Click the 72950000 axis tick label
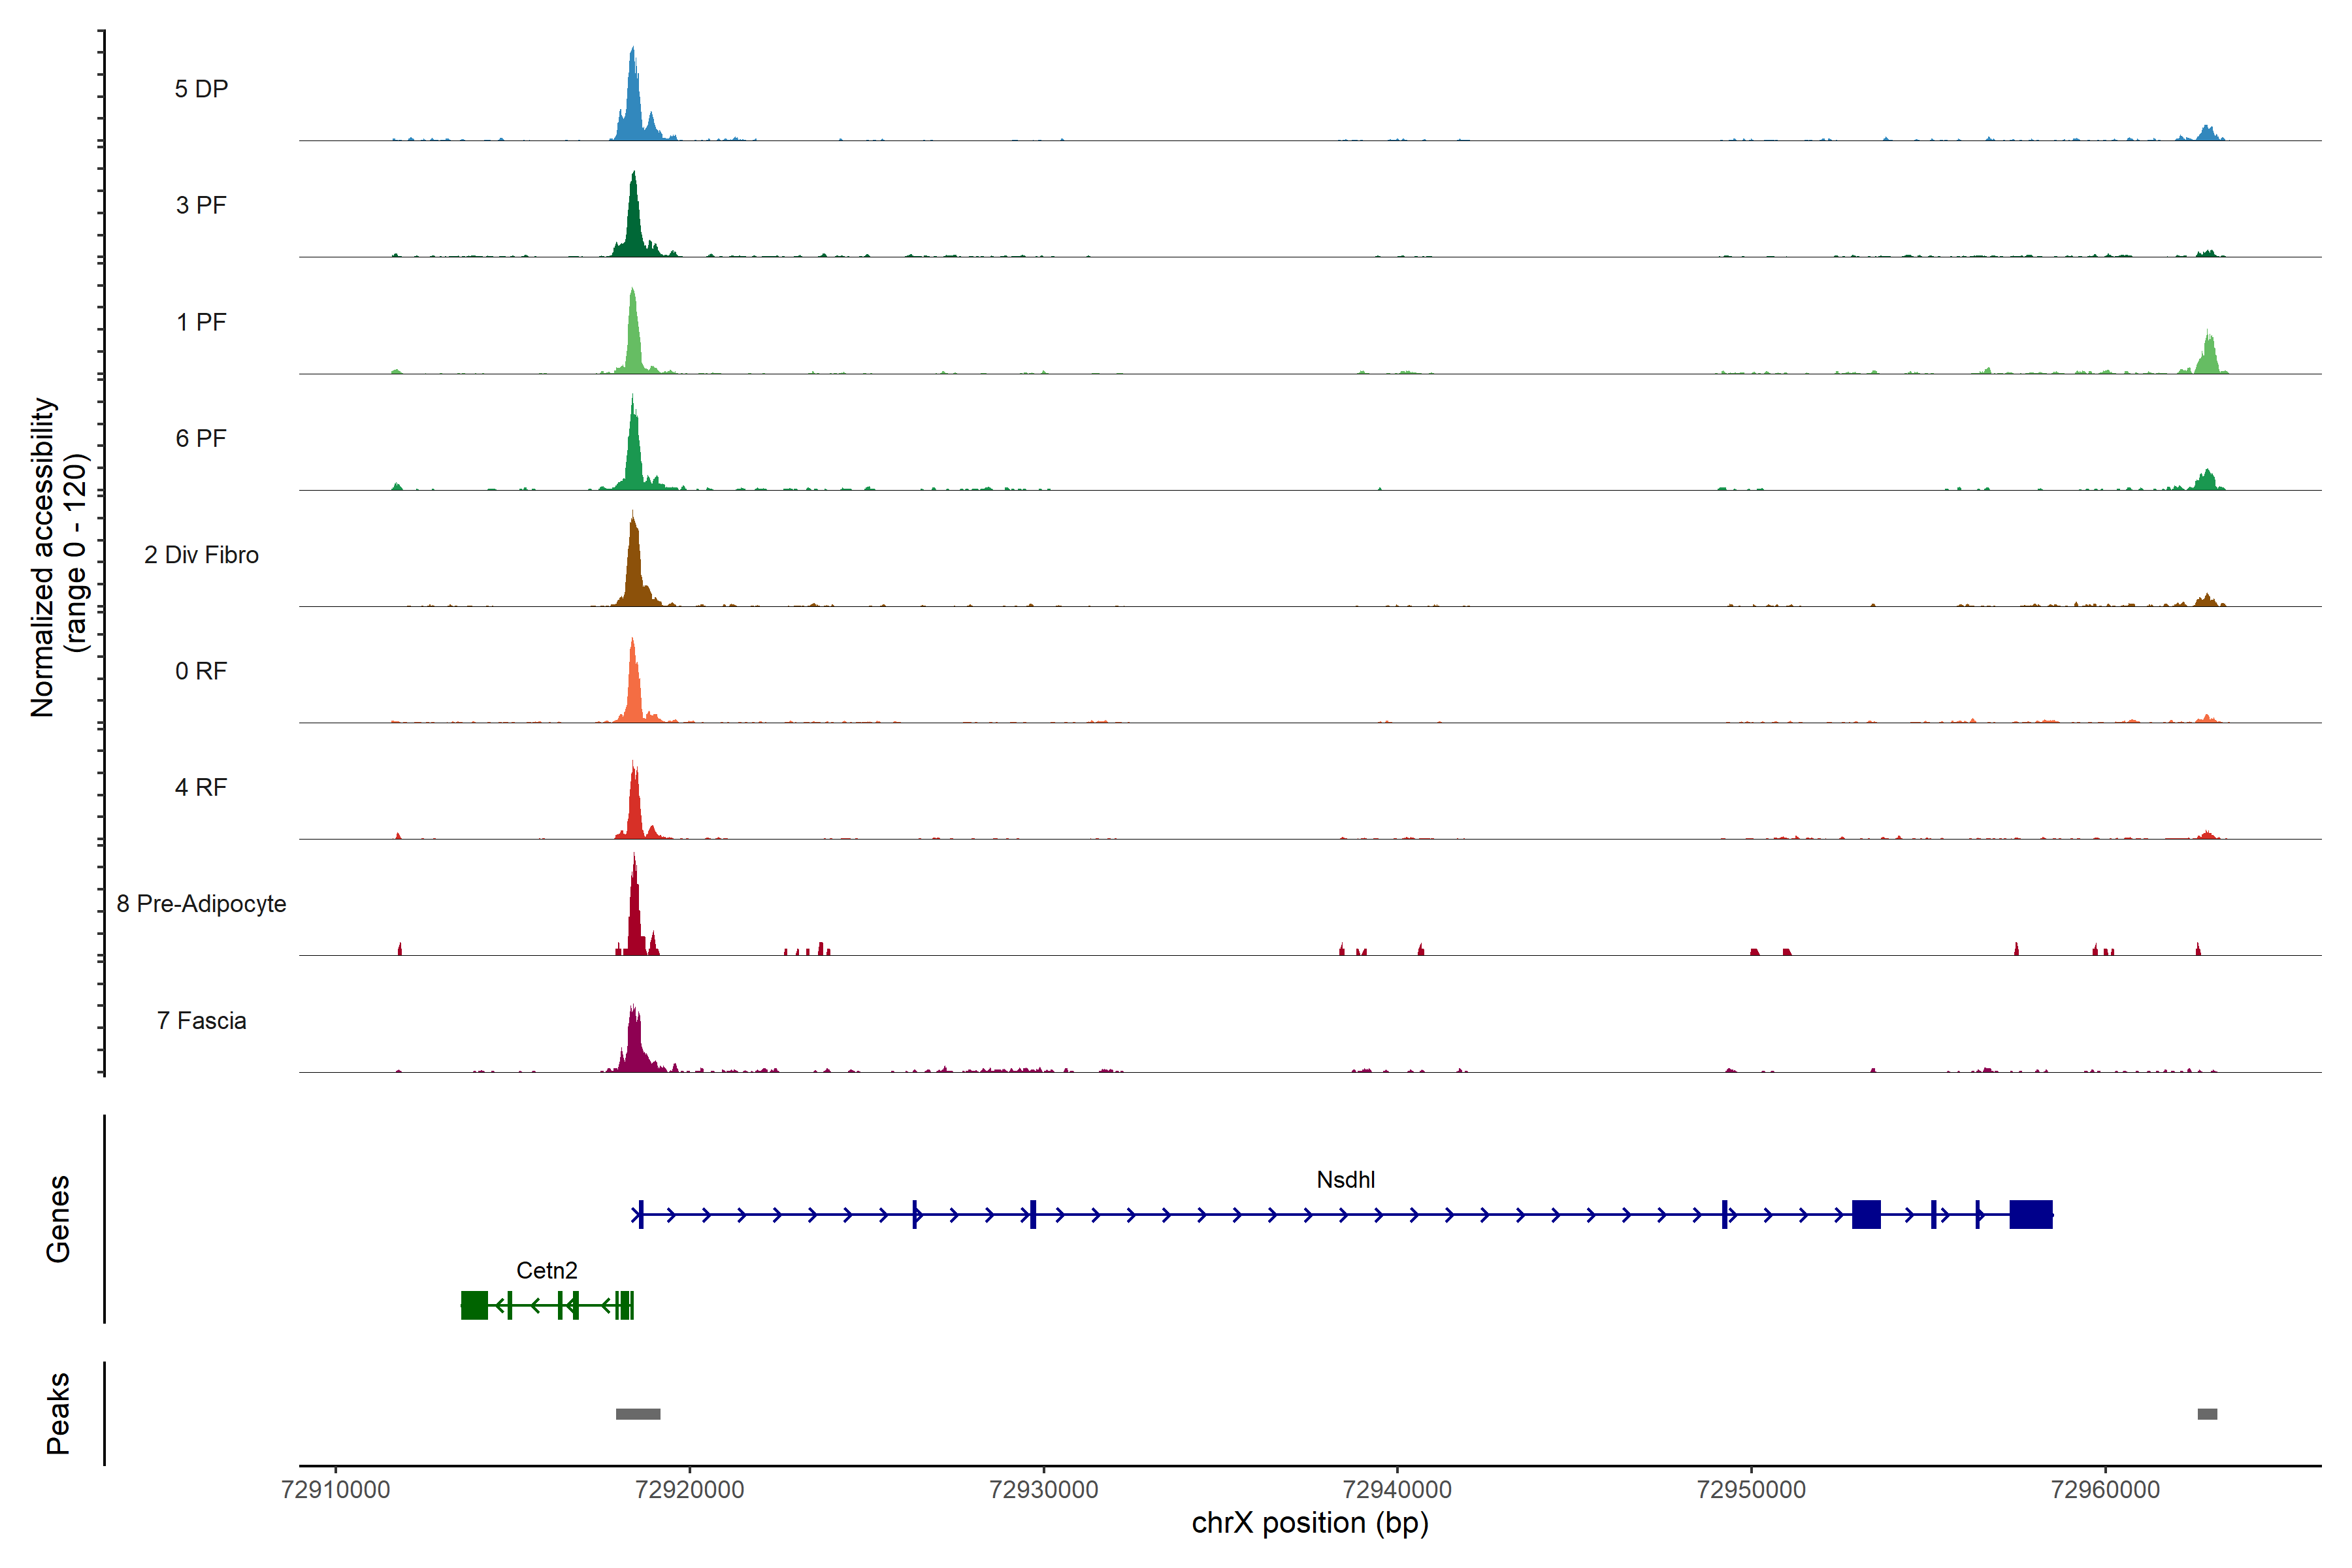This screenshot has width=2352, height=1568. point(1751,1489)
